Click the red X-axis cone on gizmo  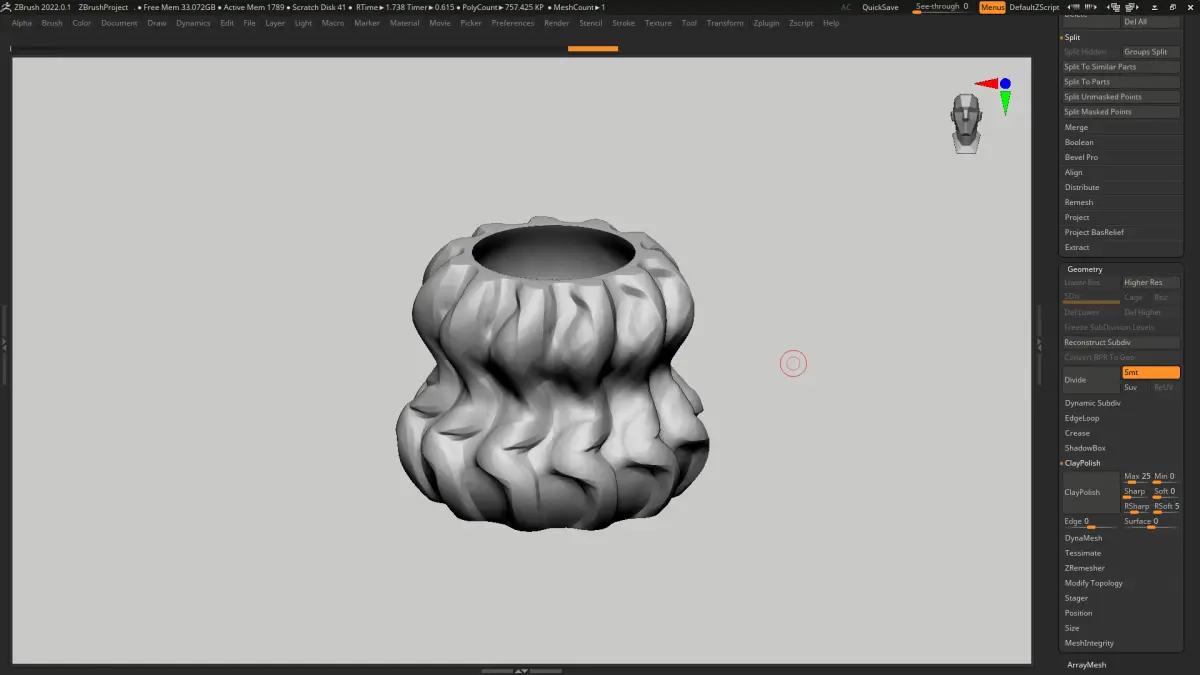986,84
